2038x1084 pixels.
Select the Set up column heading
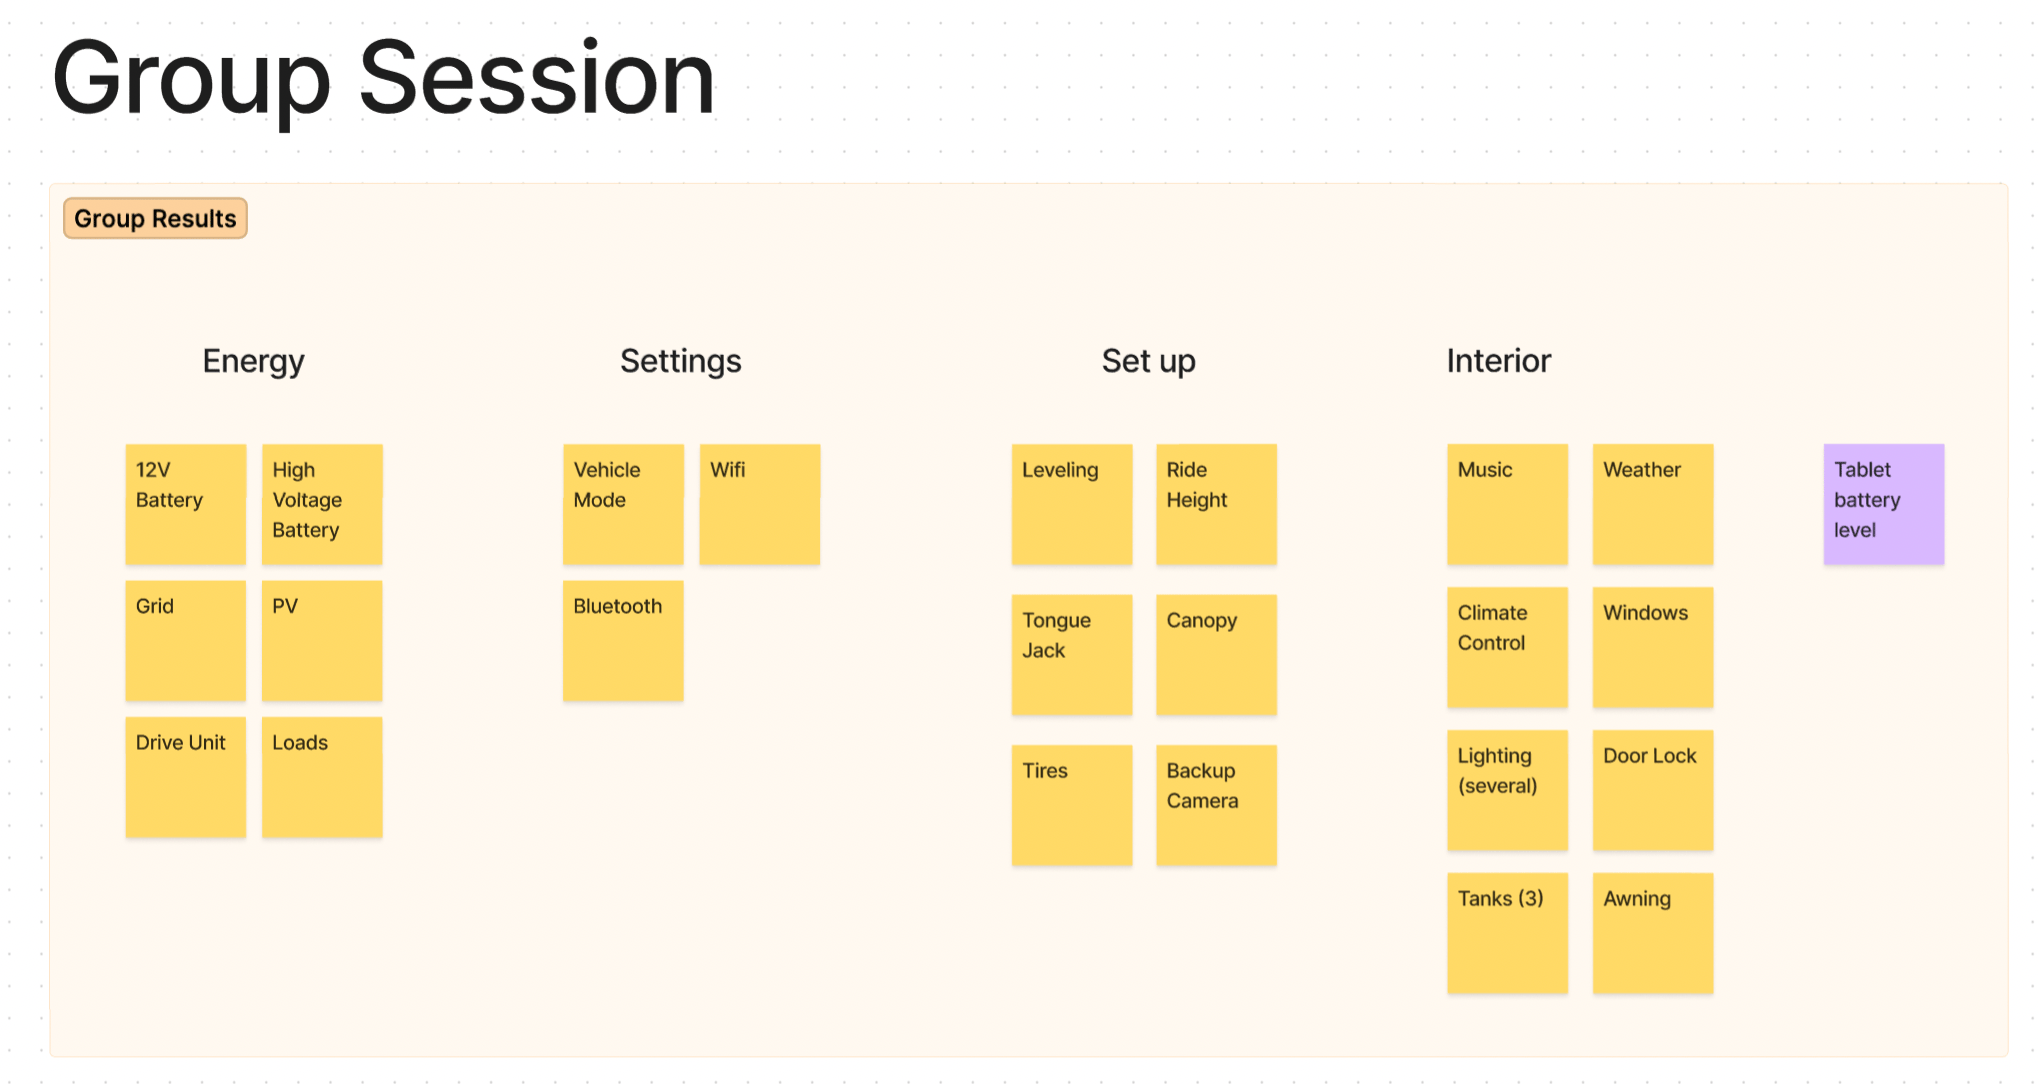[x=1148, y=361]
